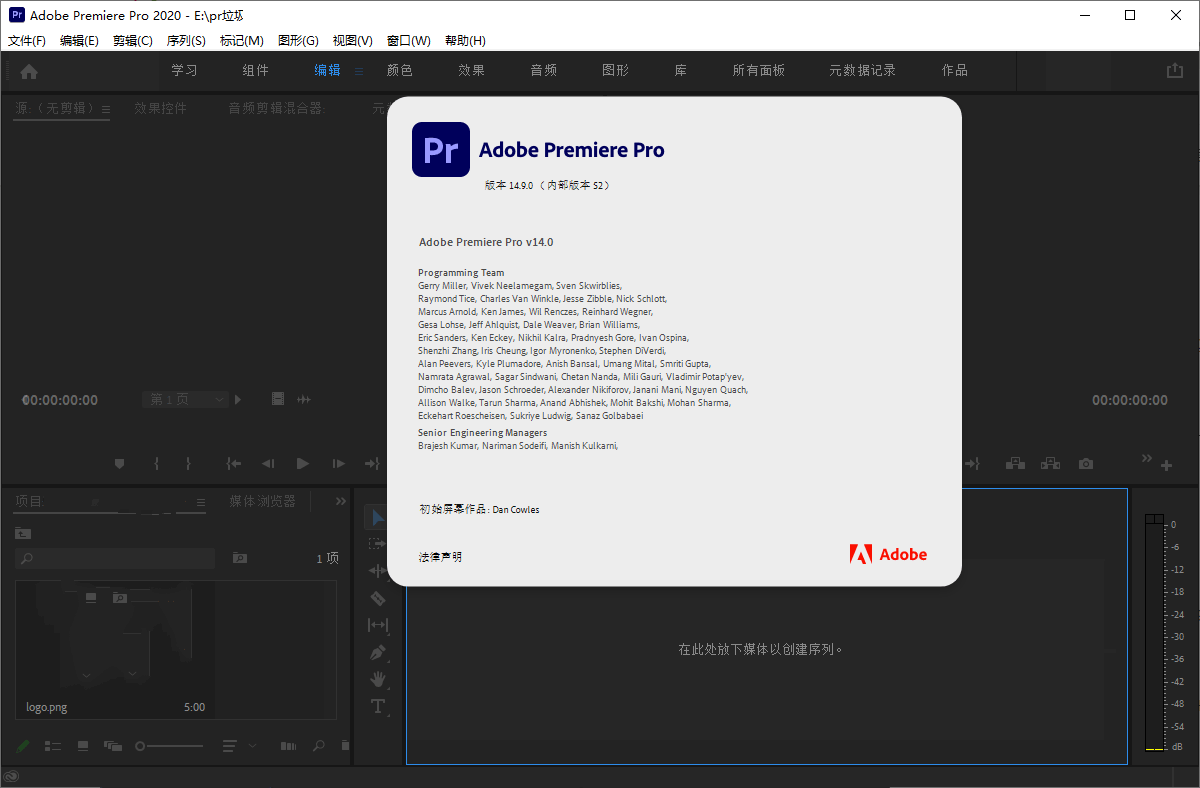Screen dimensions: 1200x788
Task: Step back one frame in source monitor
Action: (268, 464)
